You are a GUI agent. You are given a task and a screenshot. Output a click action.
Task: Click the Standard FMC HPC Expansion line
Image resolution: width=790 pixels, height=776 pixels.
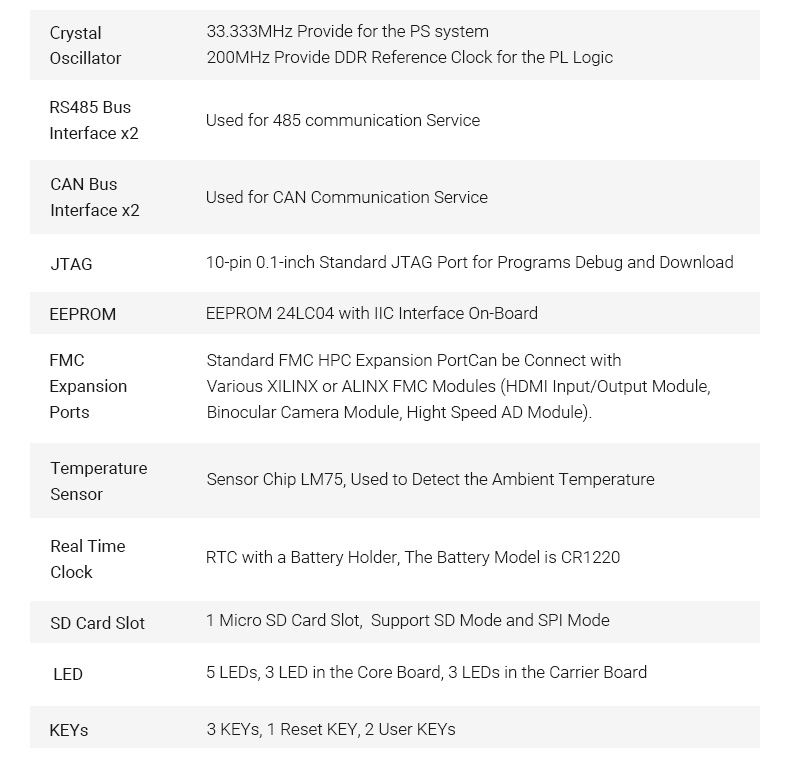[413, 360]
